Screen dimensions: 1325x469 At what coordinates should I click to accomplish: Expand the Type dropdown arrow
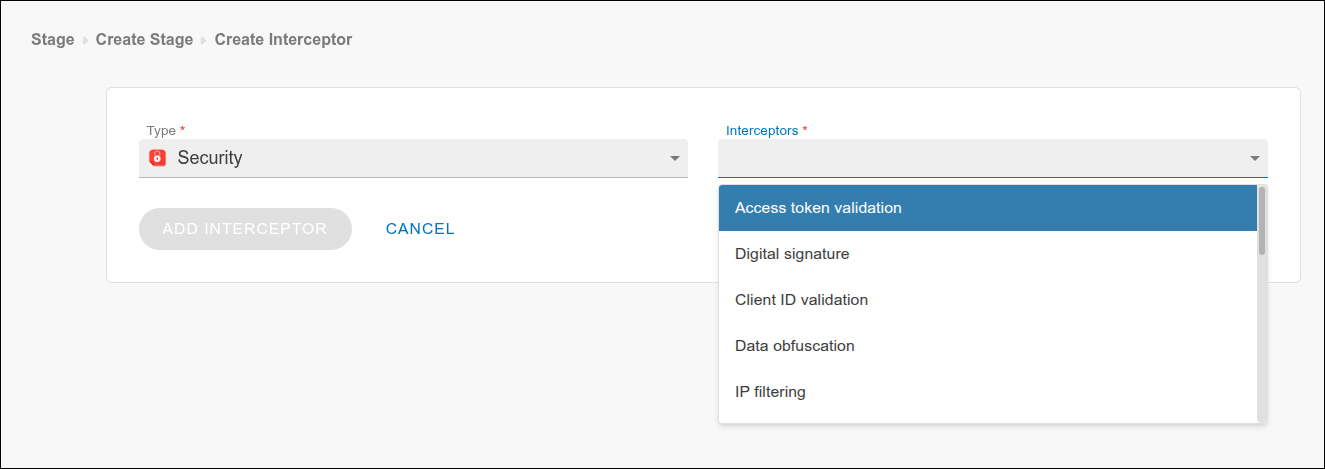pyautogui.click(x=675, y=158)
